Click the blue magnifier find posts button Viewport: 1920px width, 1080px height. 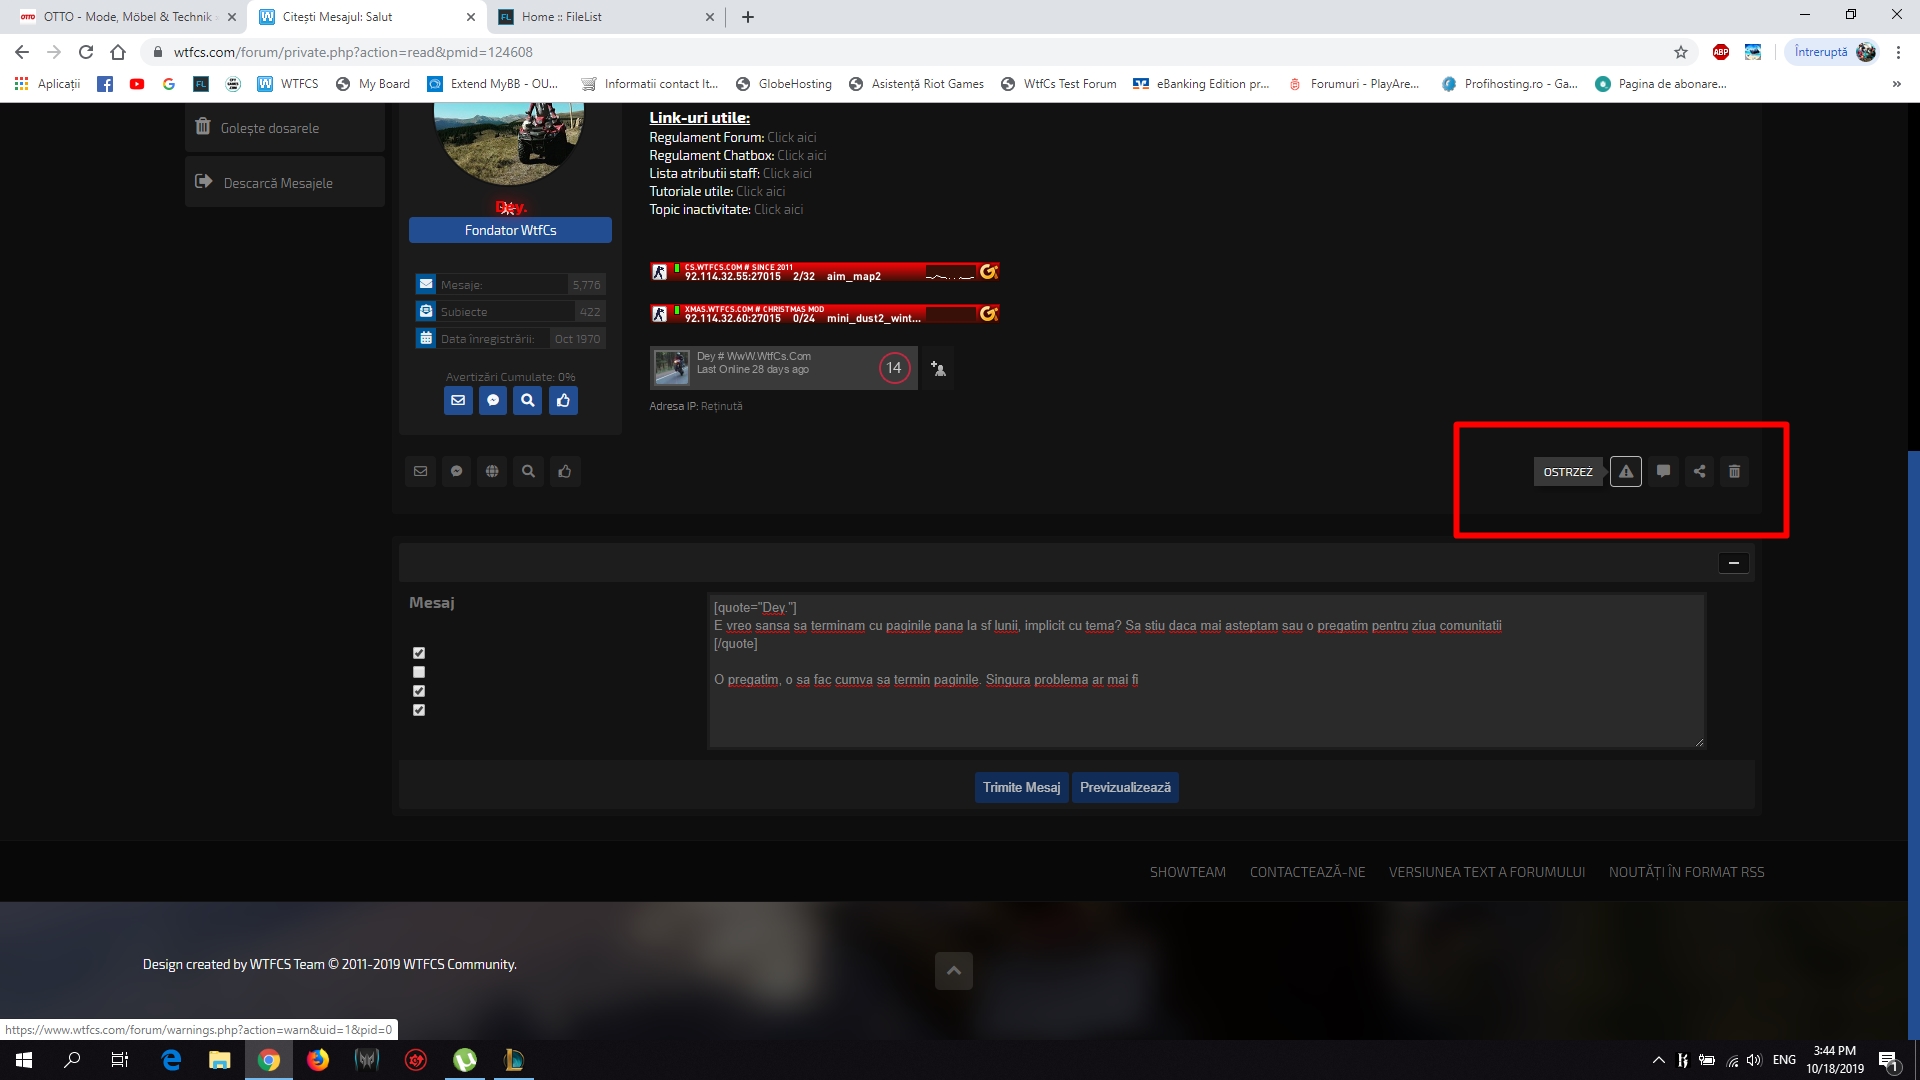click(x=528, y=401)
